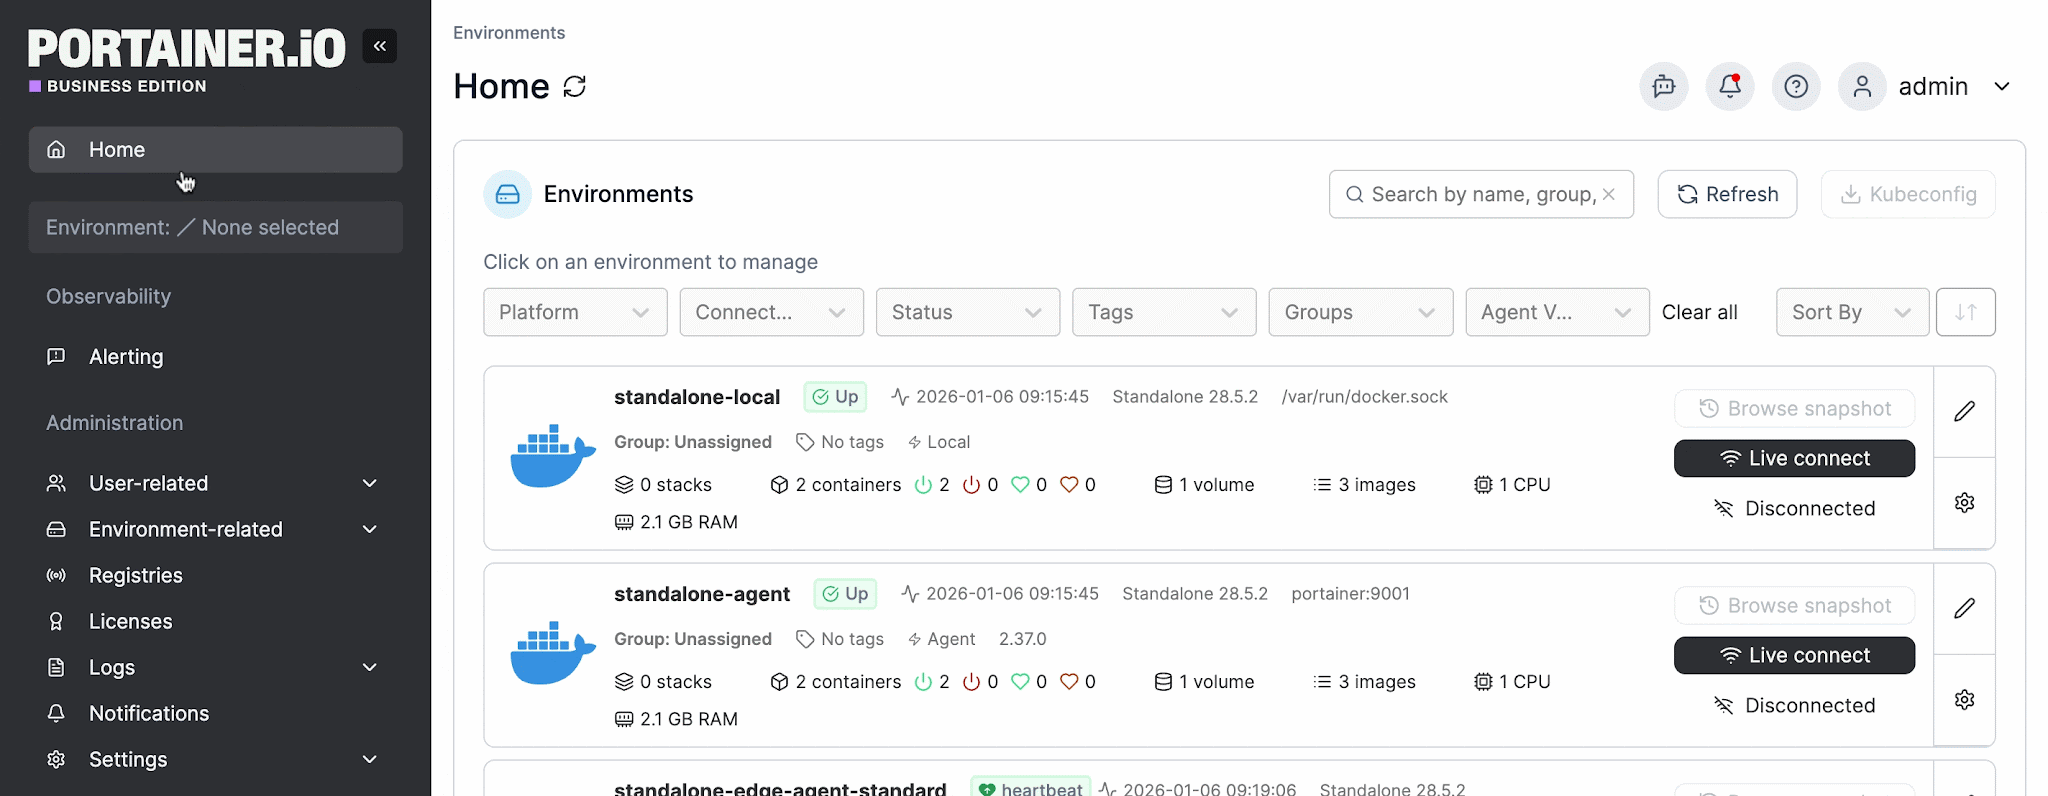The width and height of the screenshot is (2048, 796).
Task: Click Browse snapshot for standalone-agent
Action: click(1794, 605)
